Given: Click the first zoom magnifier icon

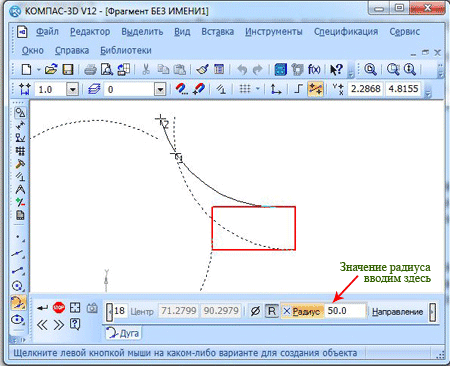Looking at the screenshot, I should click(370, 70).
